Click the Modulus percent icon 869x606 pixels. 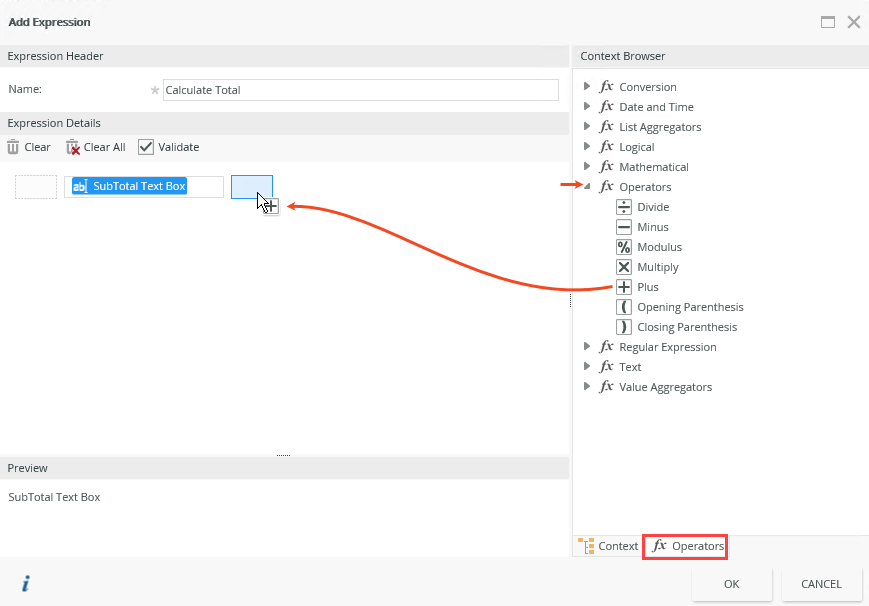[x=624, y=247]
